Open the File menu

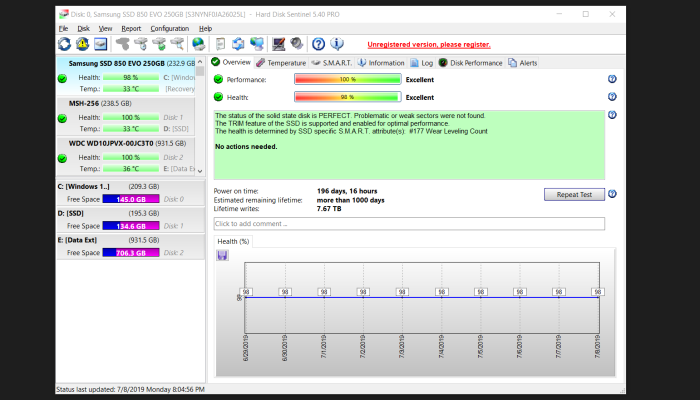coord(63,29)
